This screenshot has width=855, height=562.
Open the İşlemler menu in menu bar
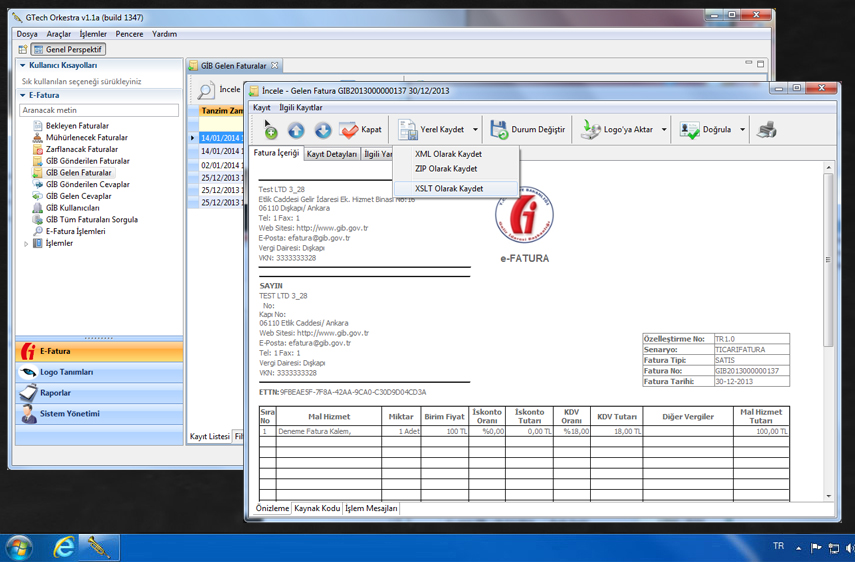(x=93, y=34)
